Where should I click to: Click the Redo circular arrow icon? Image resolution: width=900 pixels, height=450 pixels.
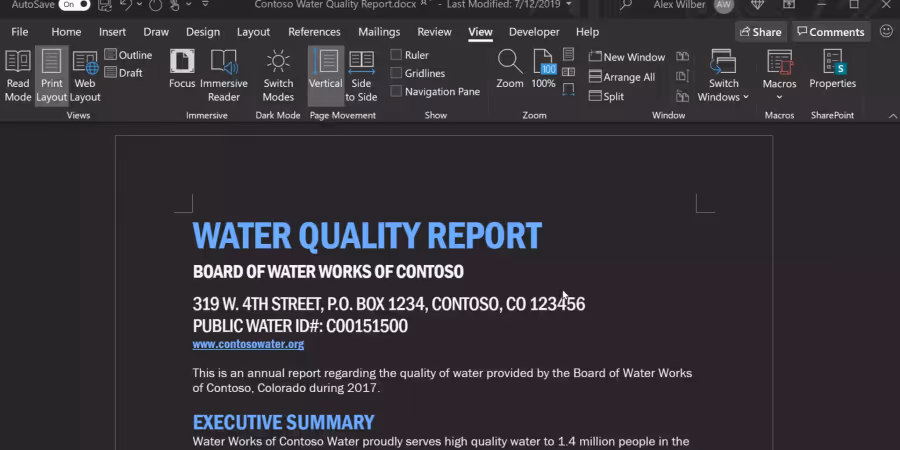pos(156,5)
